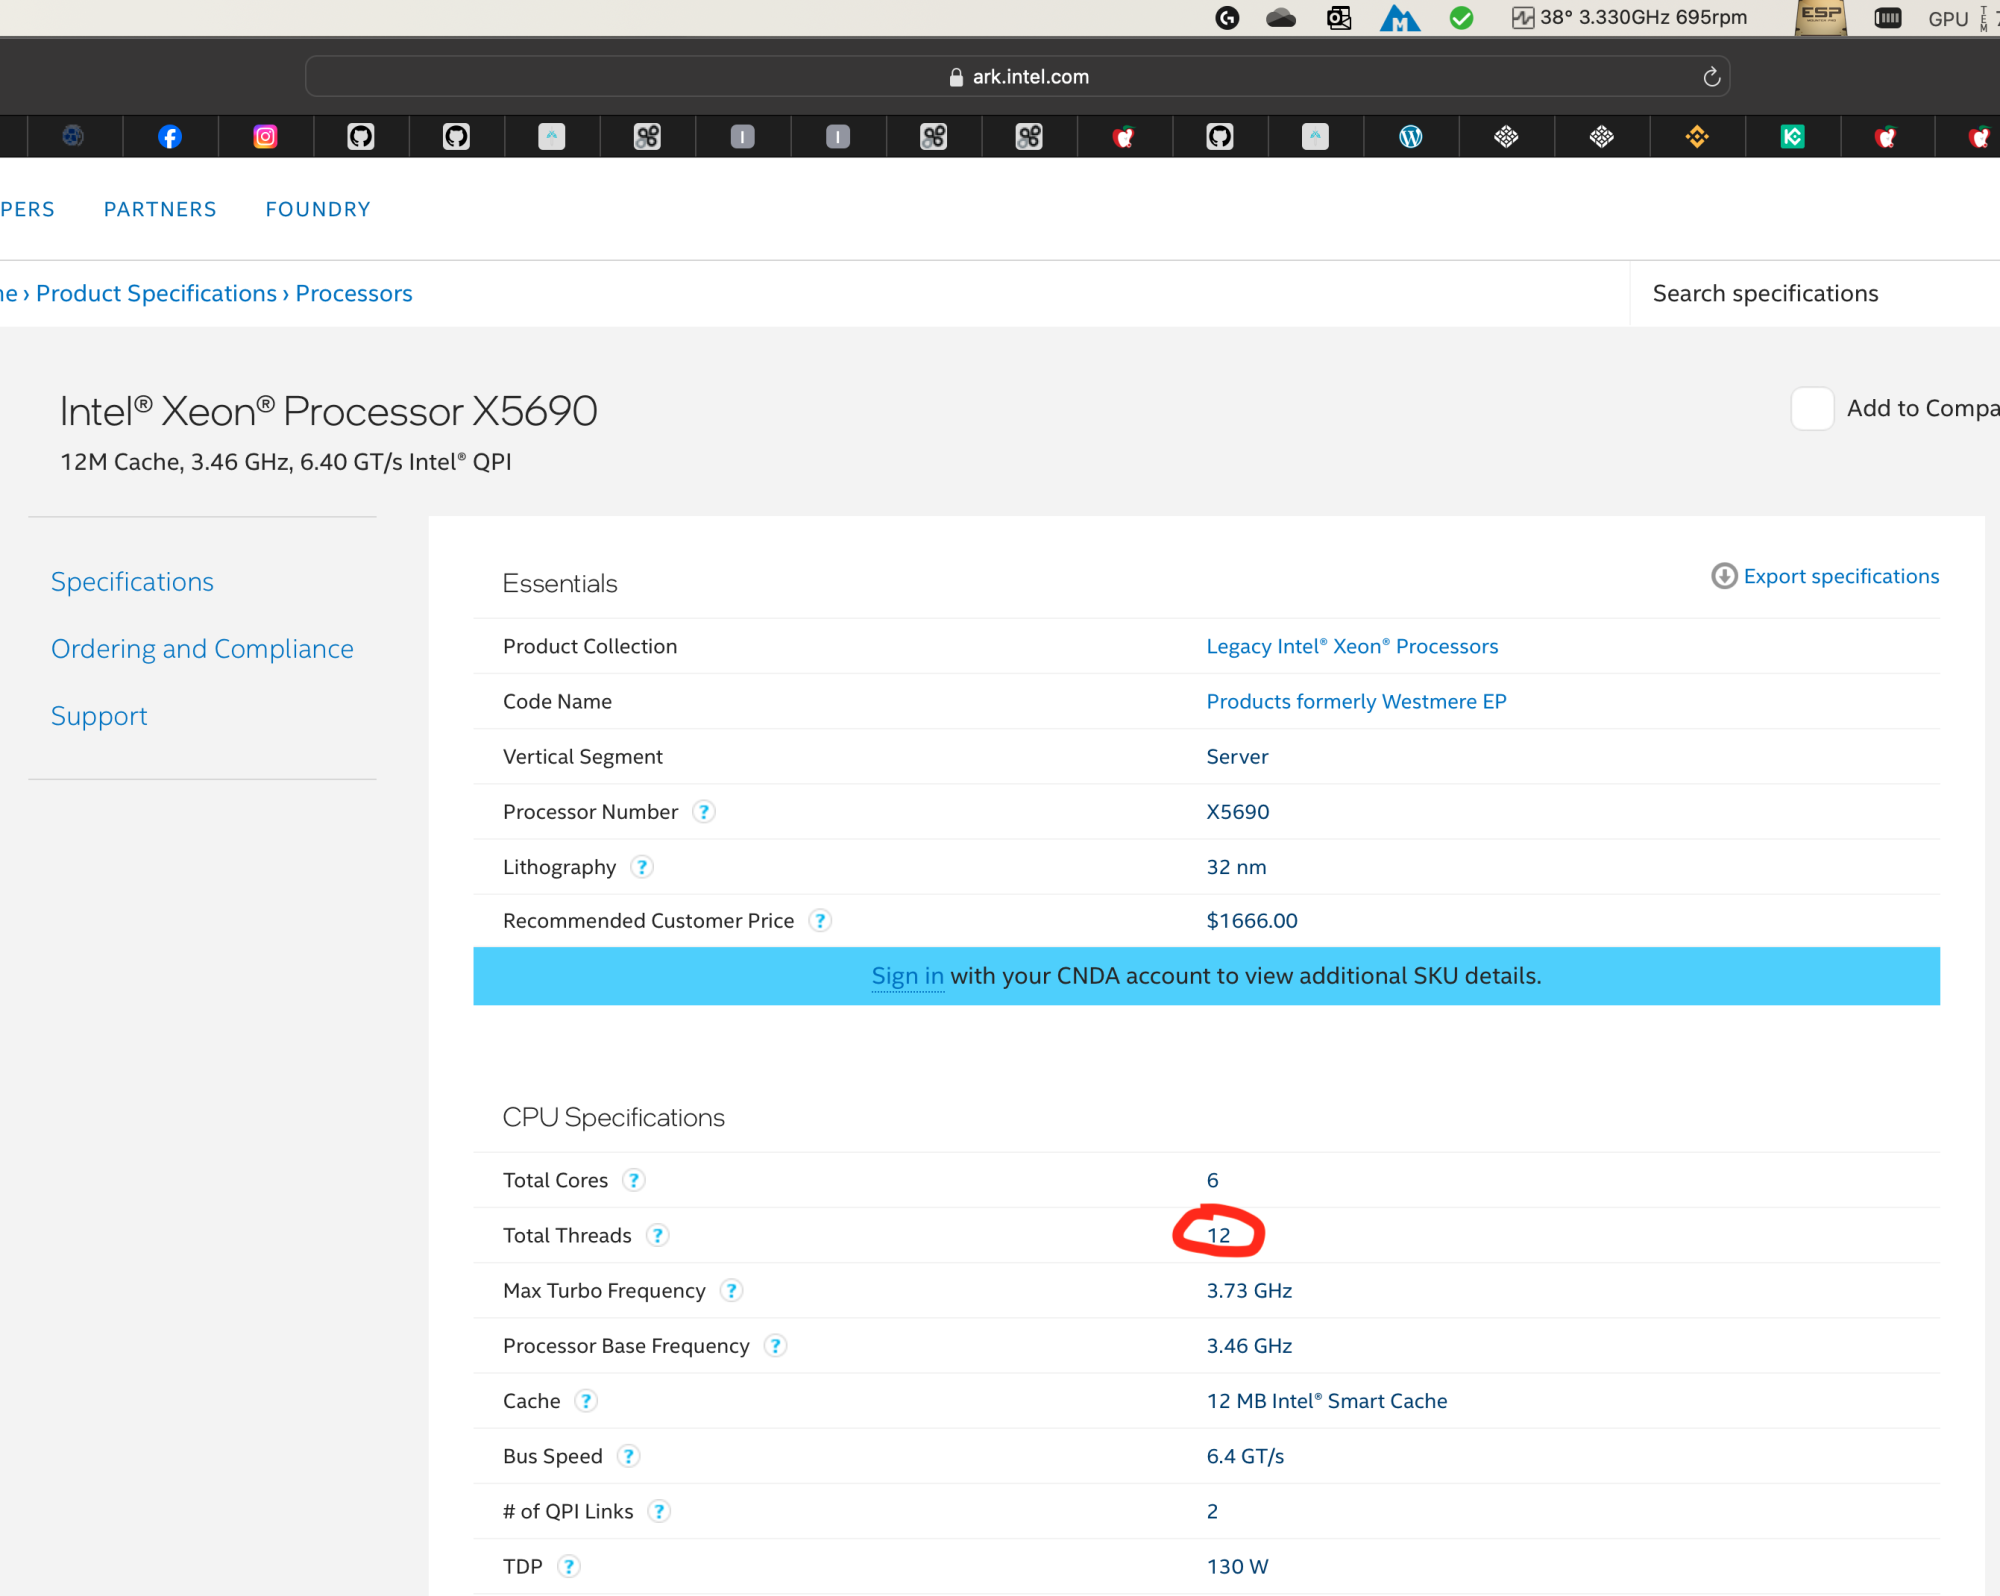This screenshot has height=1596, width=2000.
Task: Open CPU temperature monitor readout
Action: 1629,17
